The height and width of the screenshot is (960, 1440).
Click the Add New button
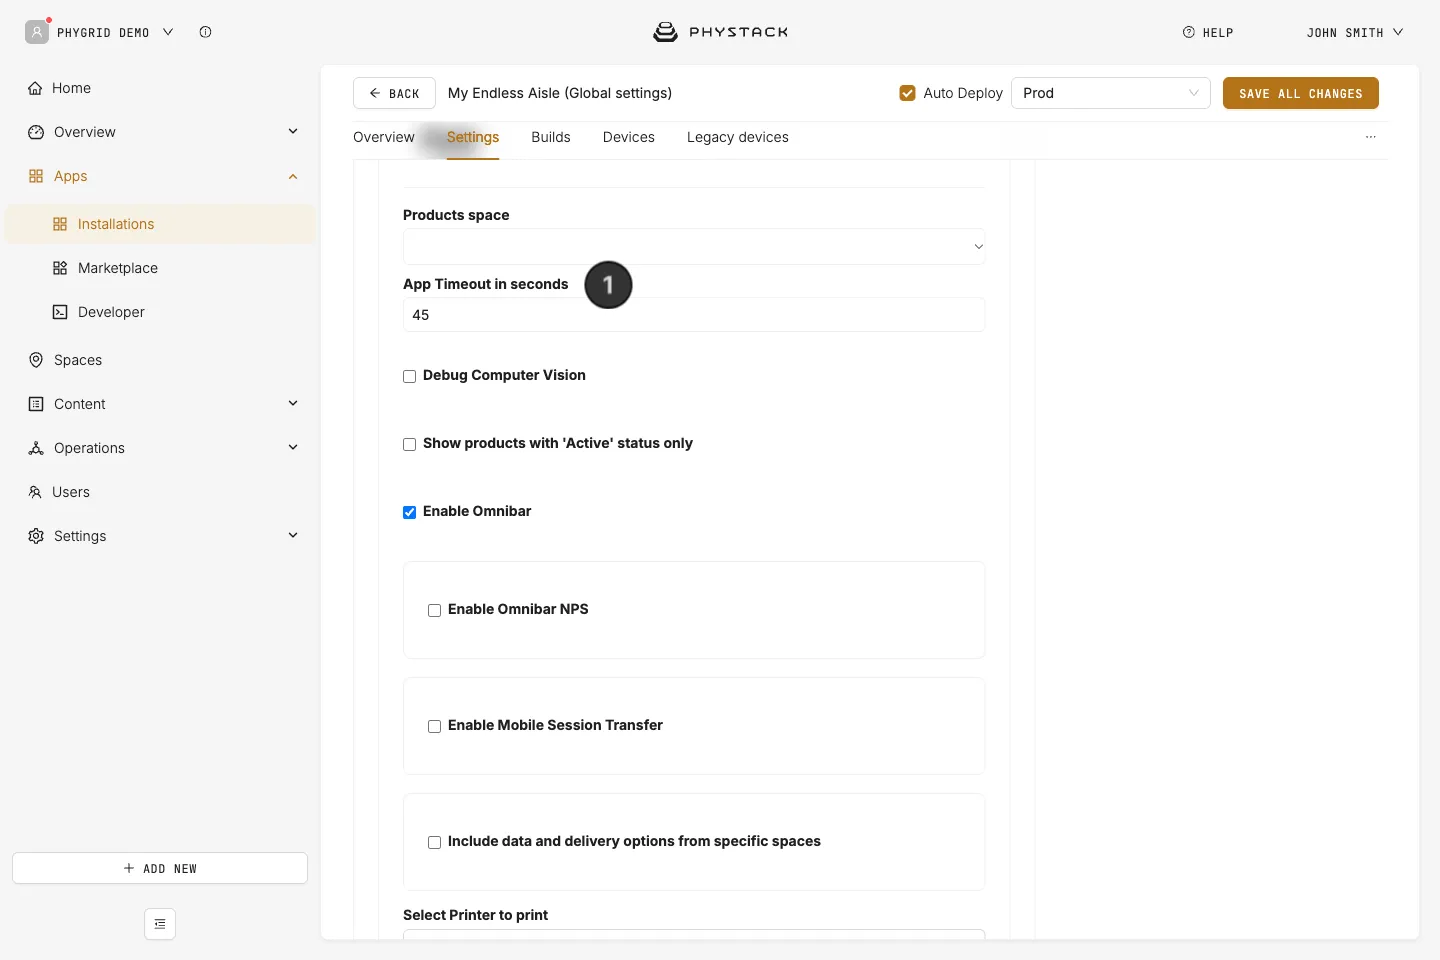click(x=160, y=868)
